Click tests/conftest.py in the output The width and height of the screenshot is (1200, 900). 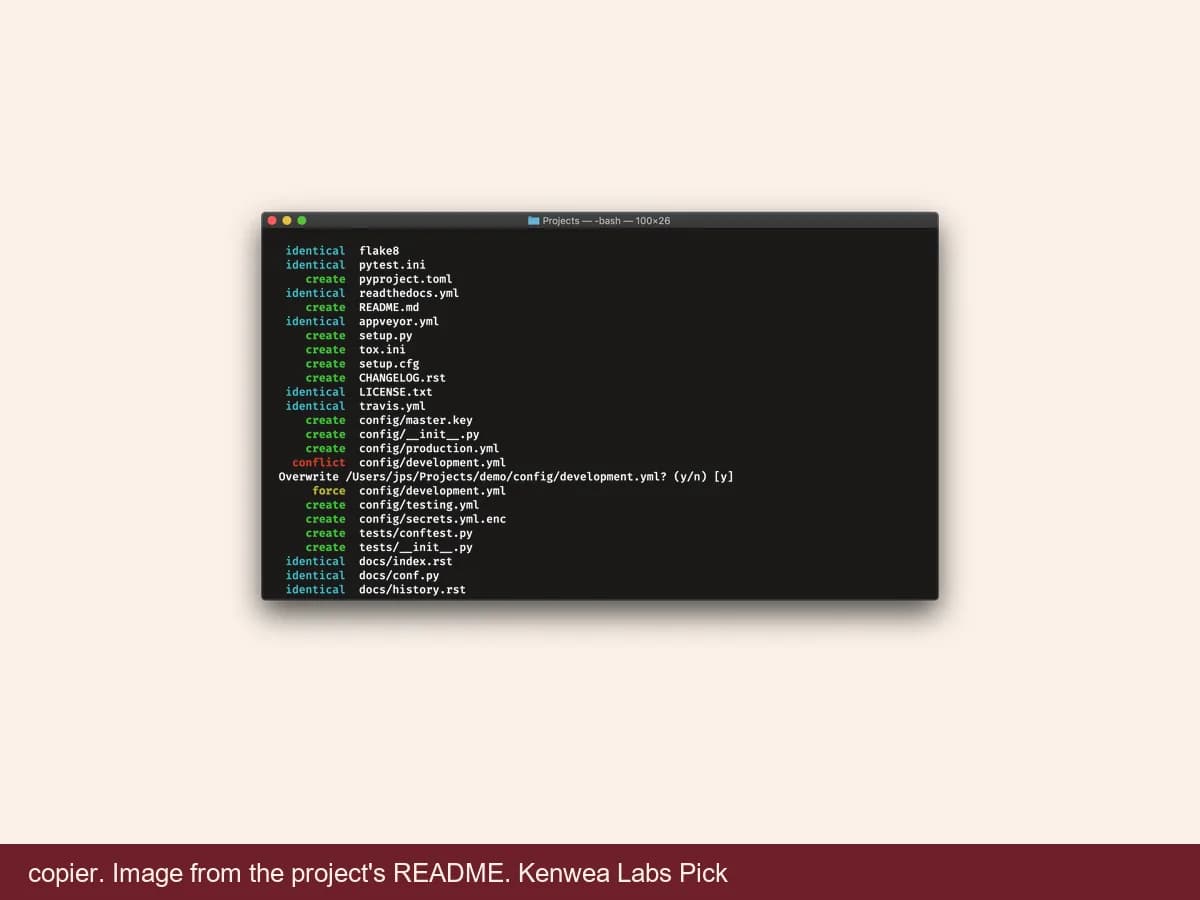click(416, 534)
